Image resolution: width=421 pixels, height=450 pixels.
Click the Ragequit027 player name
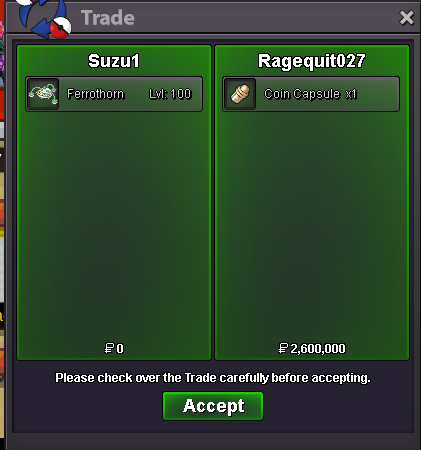tap(312, 61)
